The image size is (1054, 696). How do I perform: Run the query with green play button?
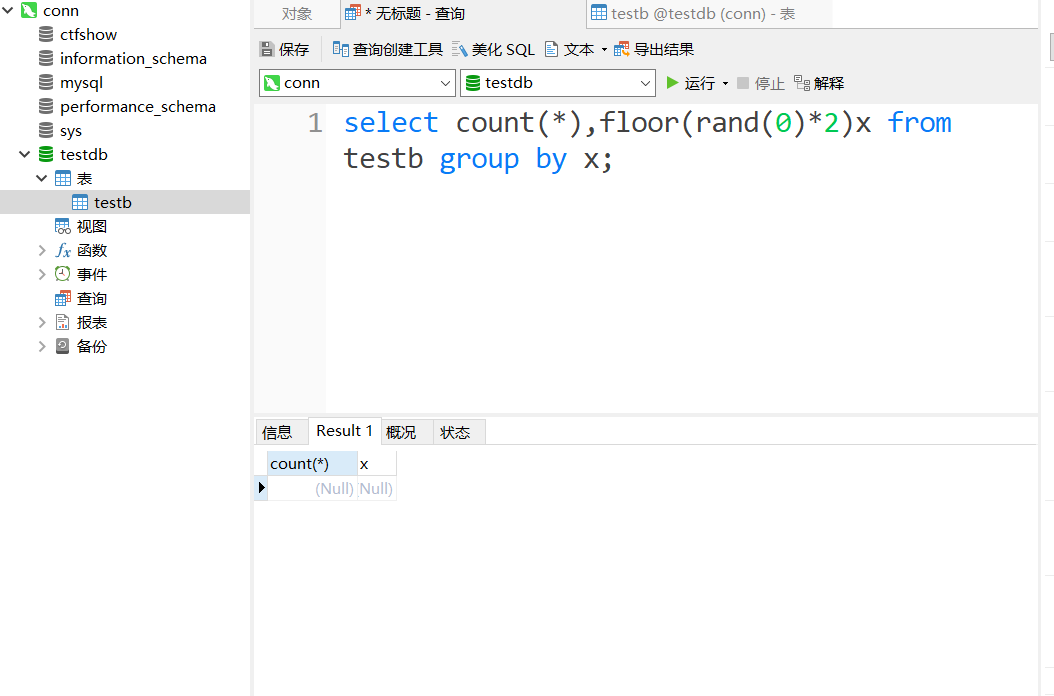(673, 83)
